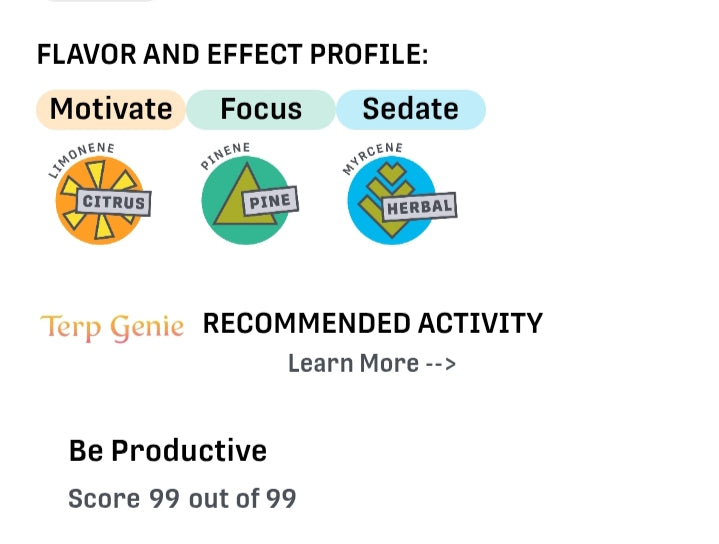Click the Flavor and Effect Profile heading
Viewport: 719px width, 544px height.
[x=232, y=54]
